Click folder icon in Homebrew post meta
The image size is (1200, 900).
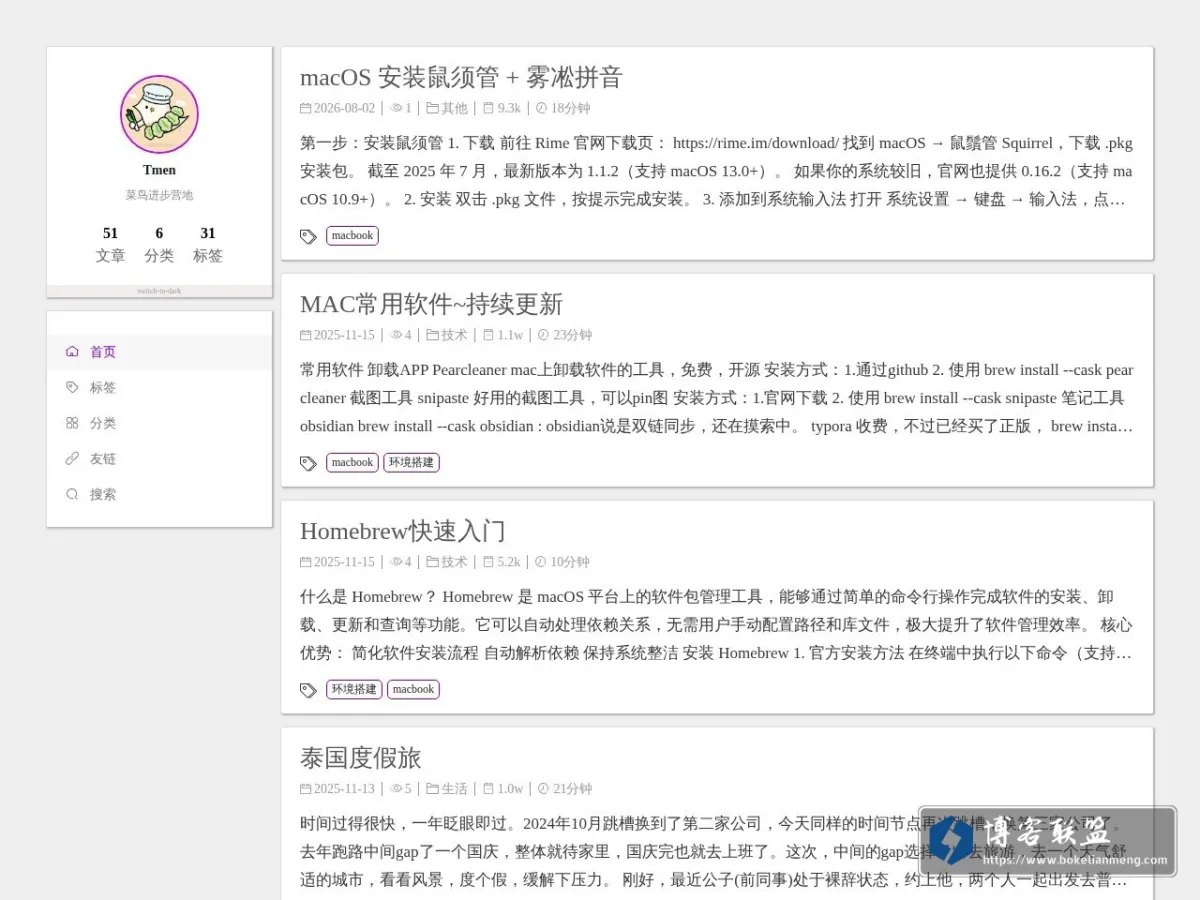pos(433,562)
